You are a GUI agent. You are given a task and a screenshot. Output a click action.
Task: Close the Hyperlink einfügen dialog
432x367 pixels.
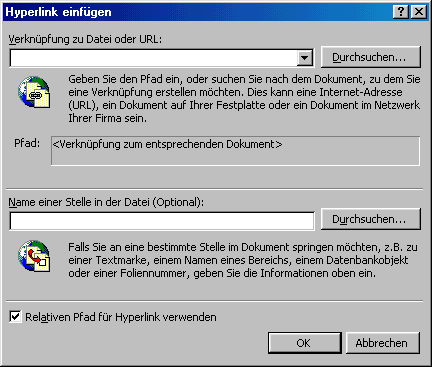[x=419, y=12]
